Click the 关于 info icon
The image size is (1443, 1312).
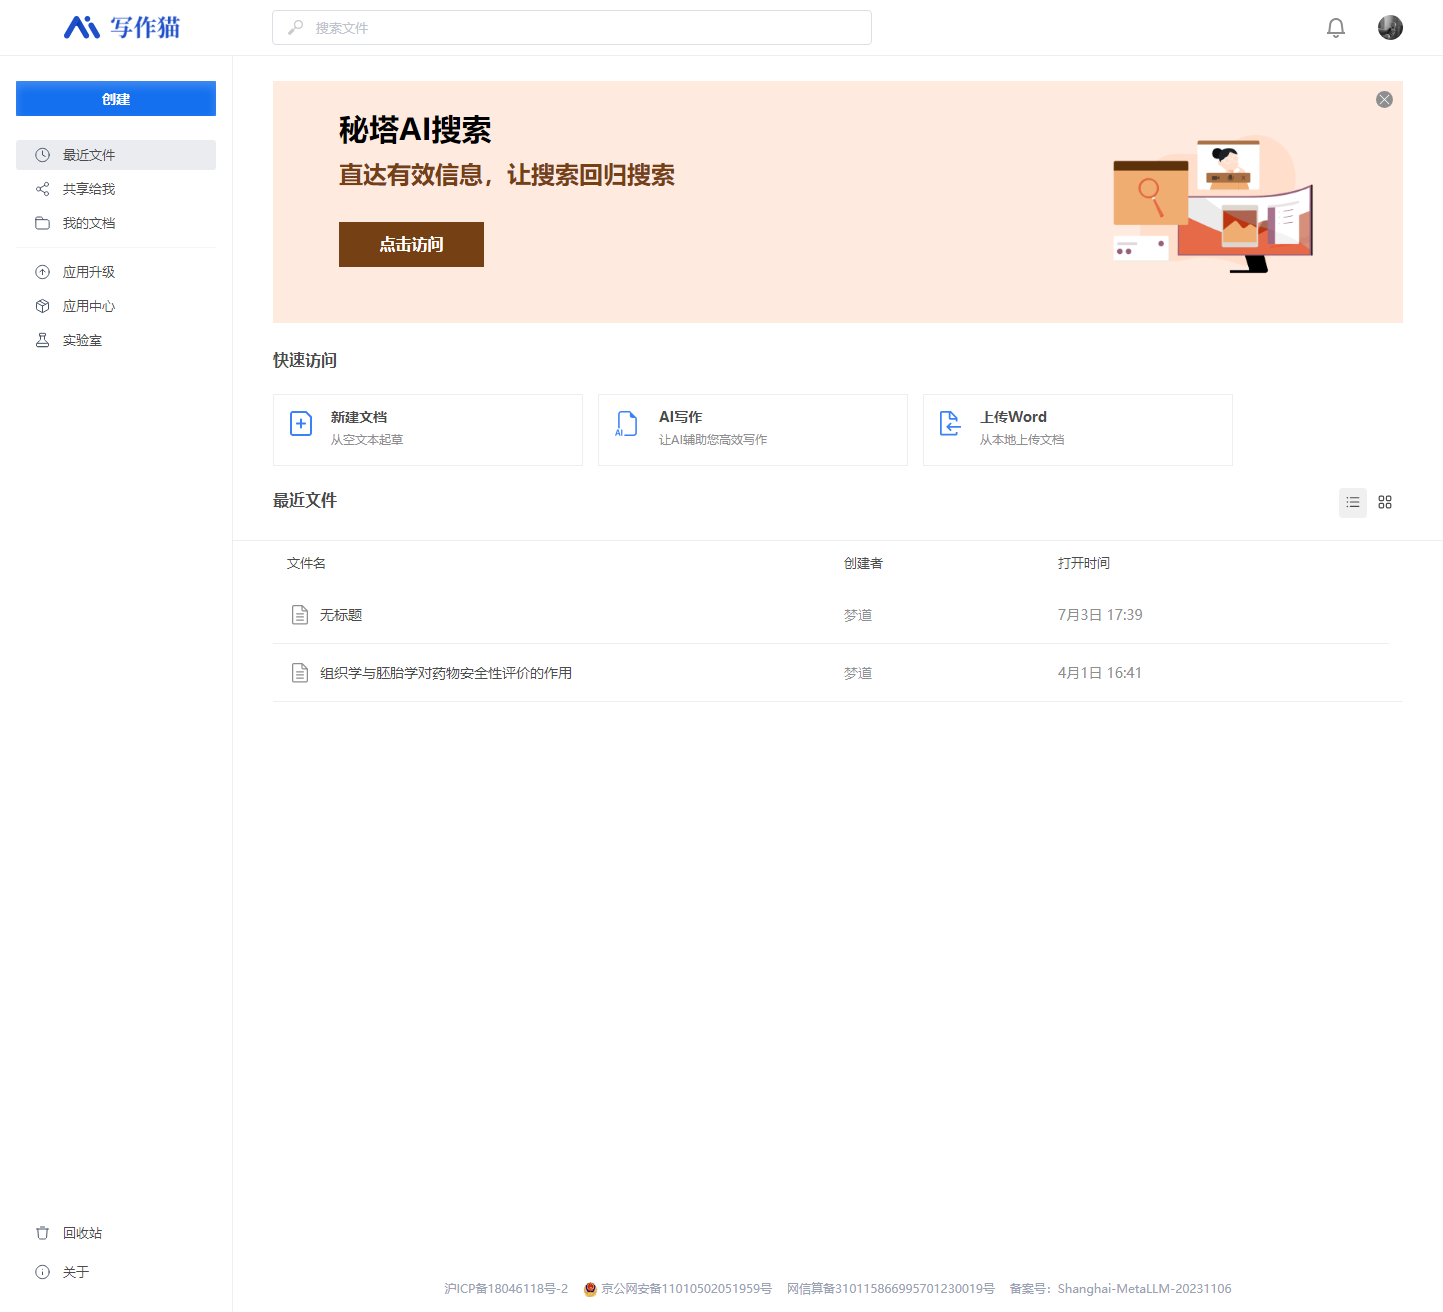point(42,1272)
